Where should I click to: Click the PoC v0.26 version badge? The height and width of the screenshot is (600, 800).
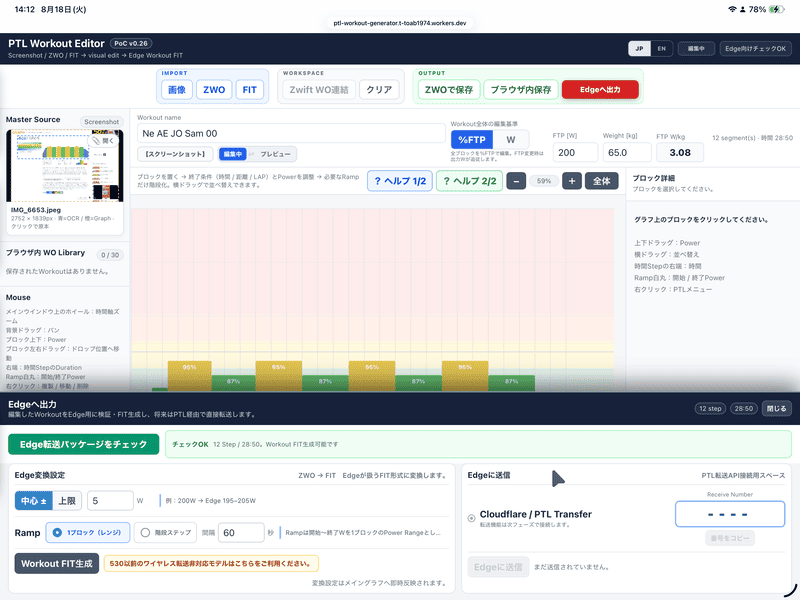pos(131,43)
